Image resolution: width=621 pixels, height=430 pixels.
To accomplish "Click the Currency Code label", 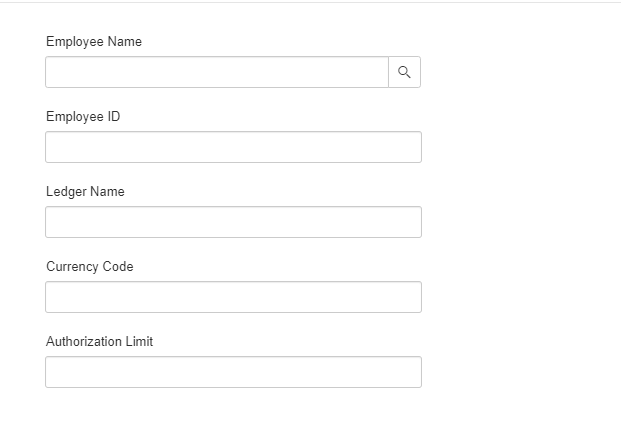I will 90,266.
